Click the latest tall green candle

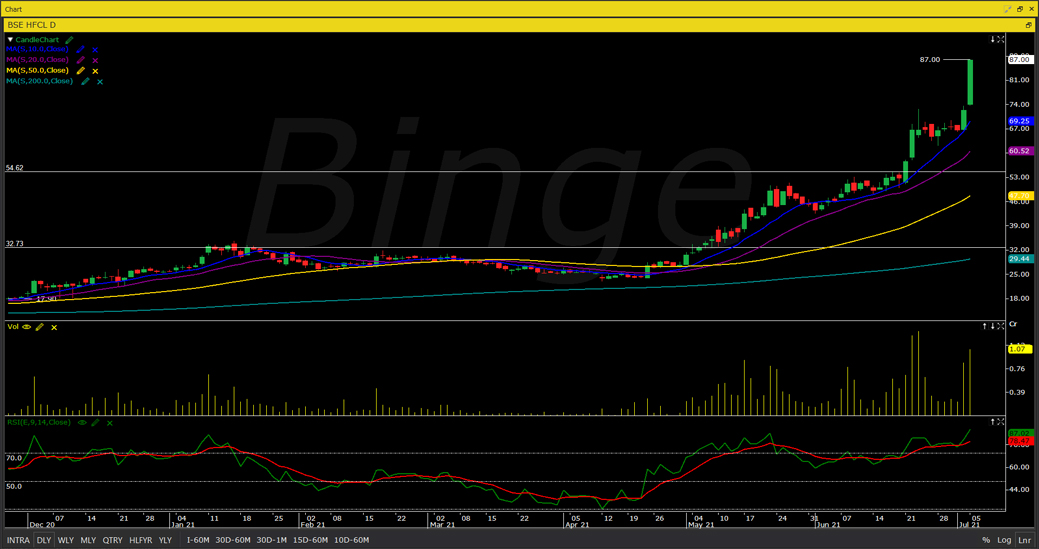click(970, 82)
